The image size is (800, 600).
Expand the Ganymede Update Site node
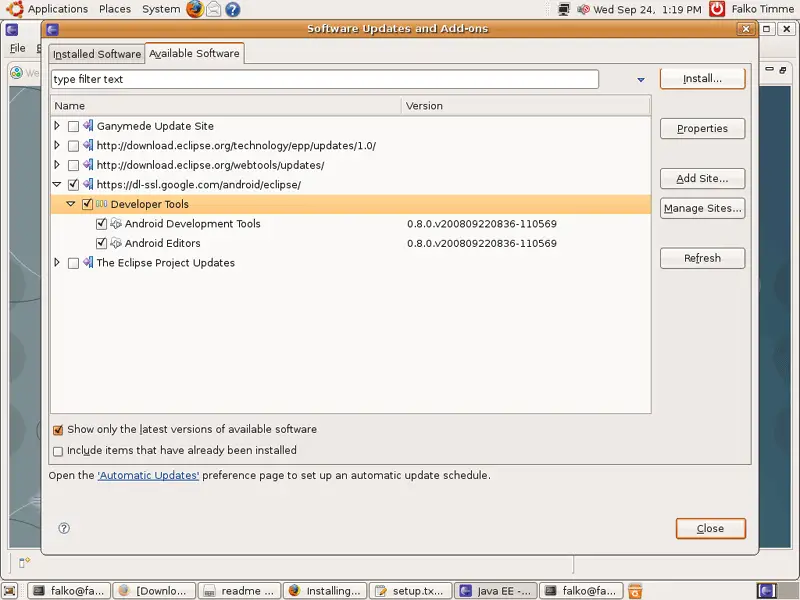click(57, 126)
